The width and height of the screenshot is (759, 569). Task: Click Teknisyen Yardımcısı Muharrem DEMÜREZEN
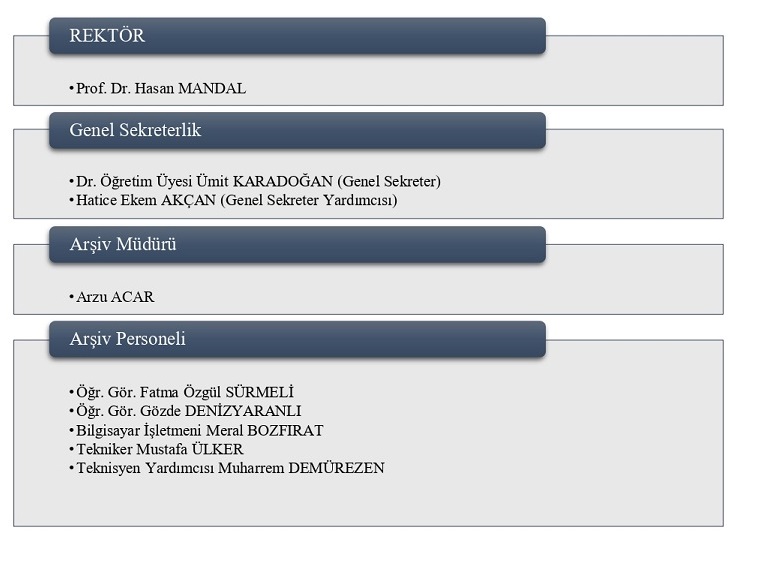pyautogui.click(x=230, y=468)
